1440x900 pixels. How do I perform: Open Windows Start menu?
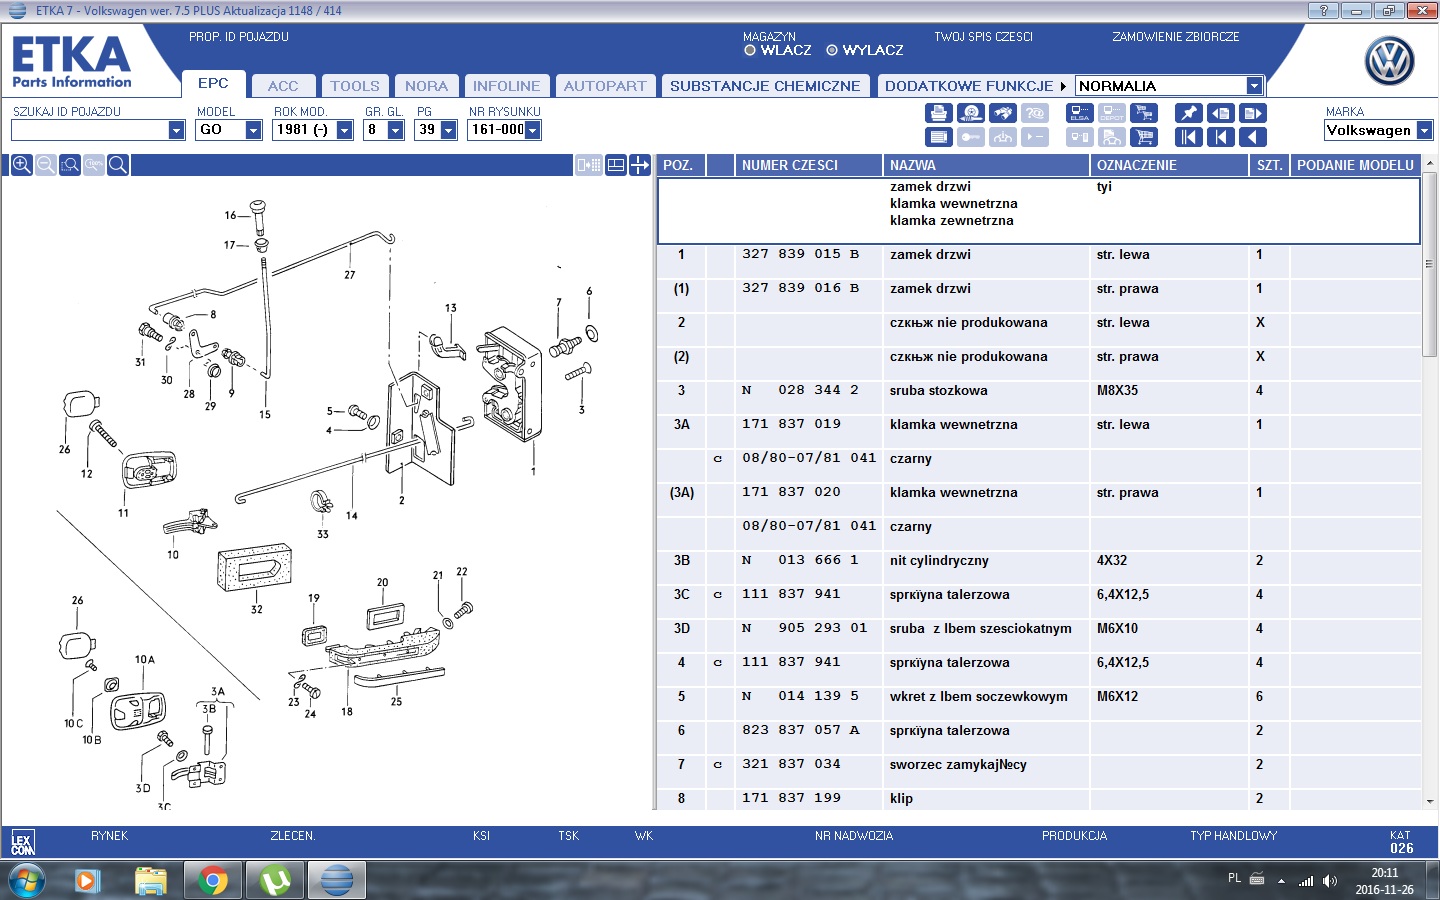click(26, 880)
